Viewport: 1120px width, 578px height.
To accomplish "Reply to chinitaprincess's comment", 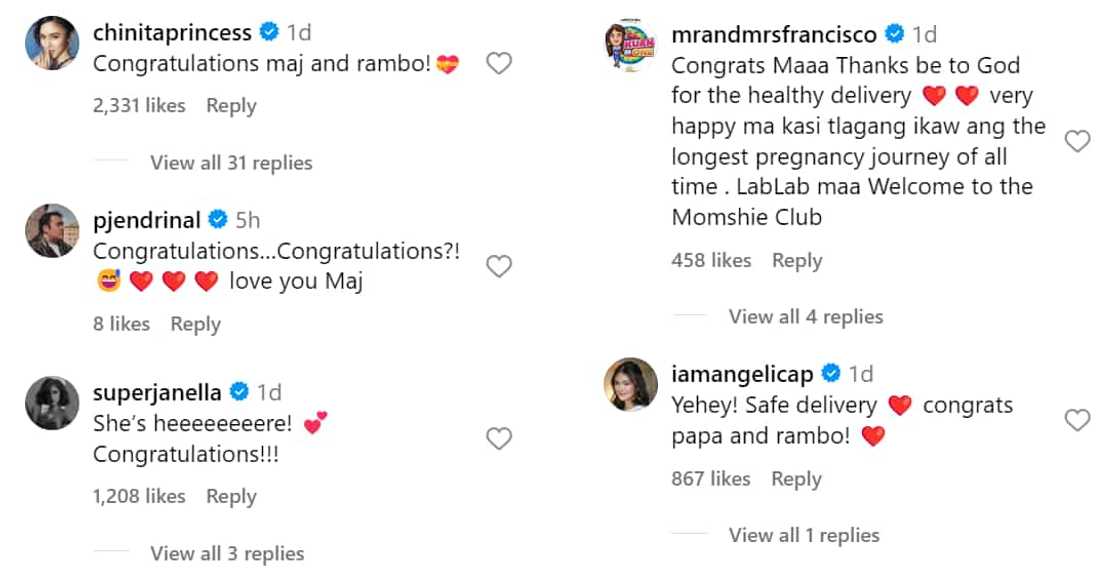I will pos(231,106).
